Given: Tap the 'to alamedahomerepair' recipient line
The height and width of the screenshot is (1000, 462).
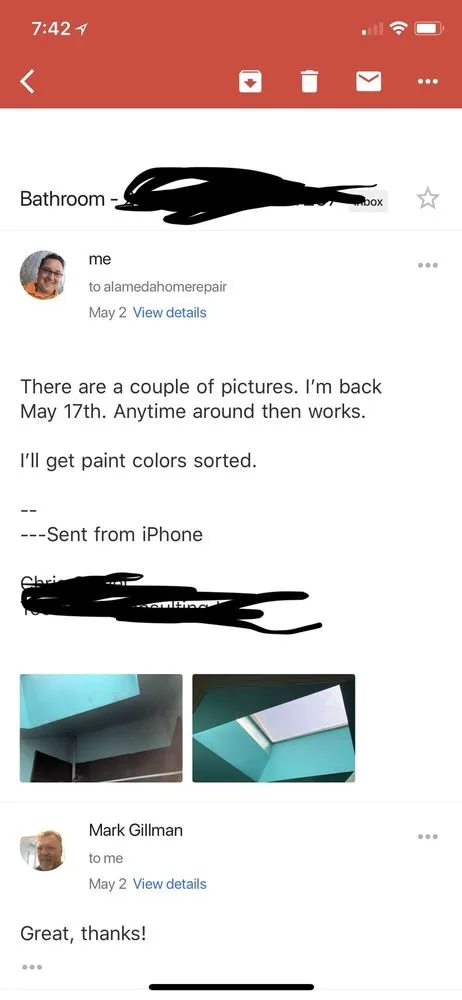Looking at the screenshot, I should 158,287.
